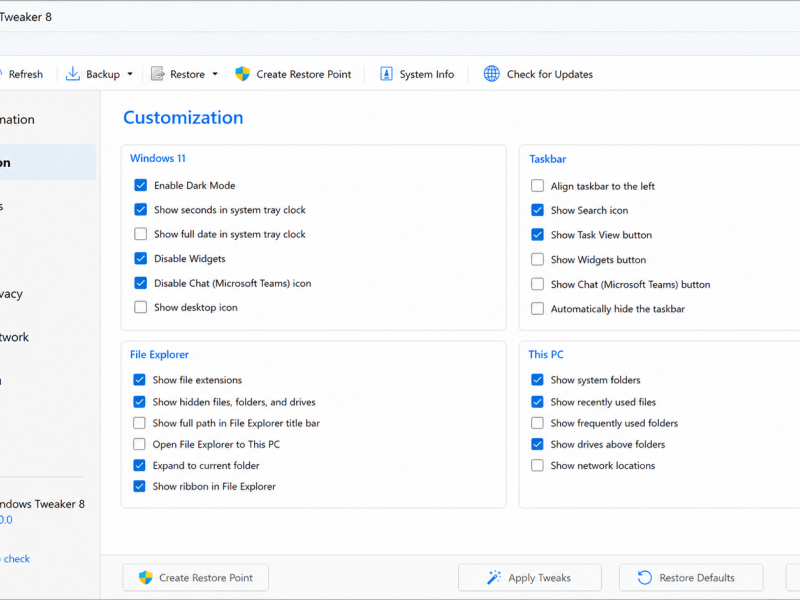Toggle Show ribbon in File Explorer
800x600 pixels.
tap(139, 486)
